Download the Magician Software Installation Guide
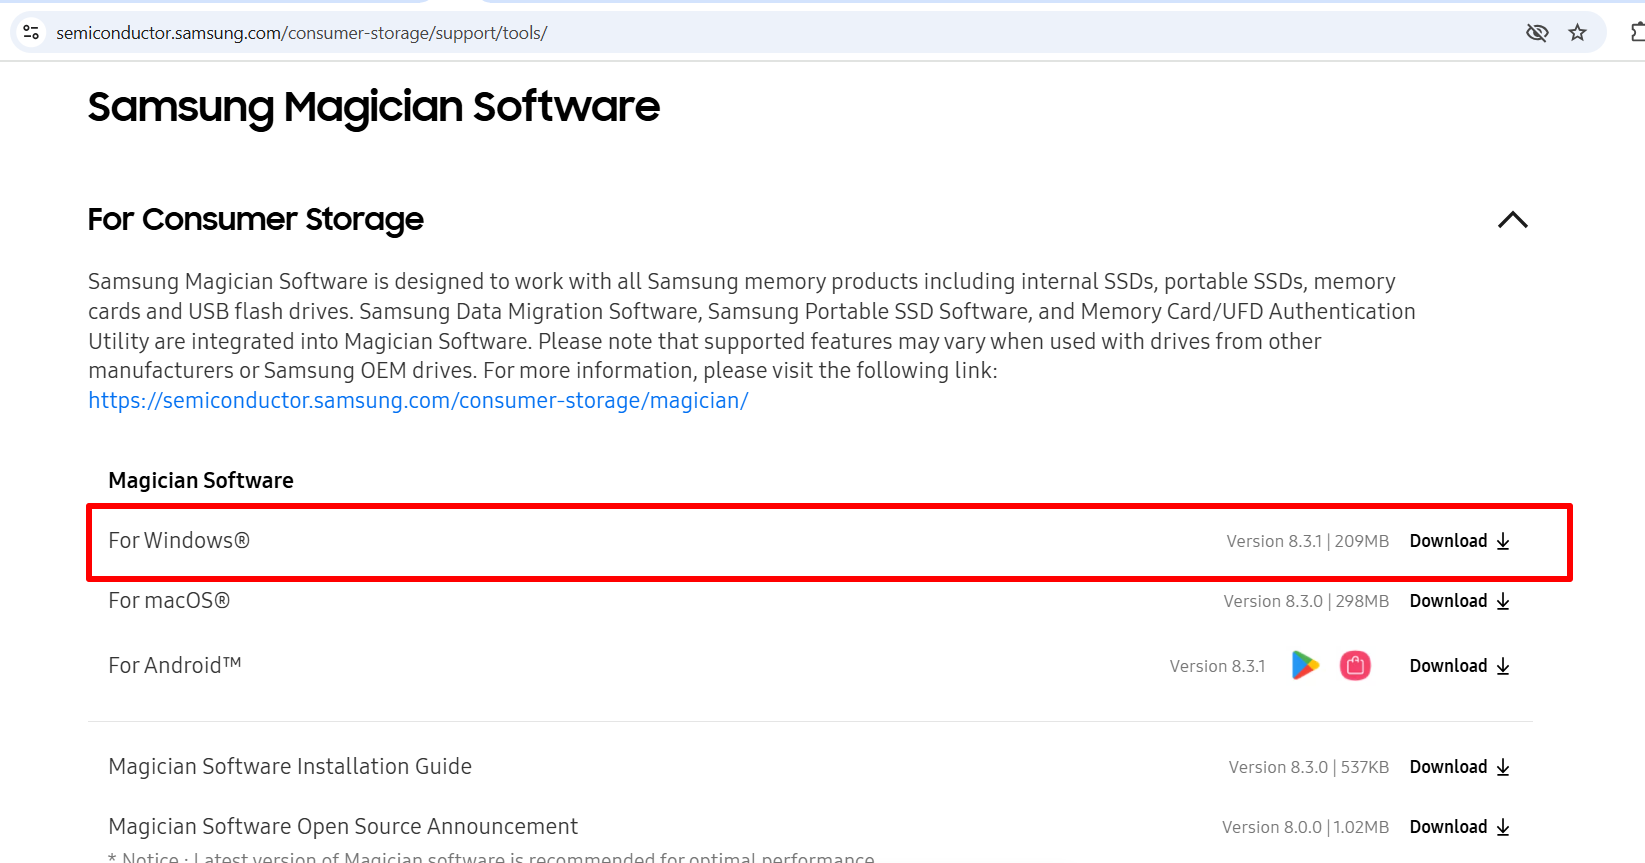The width and height of the screenshot is (1645, 863). tap(1459, 767)
